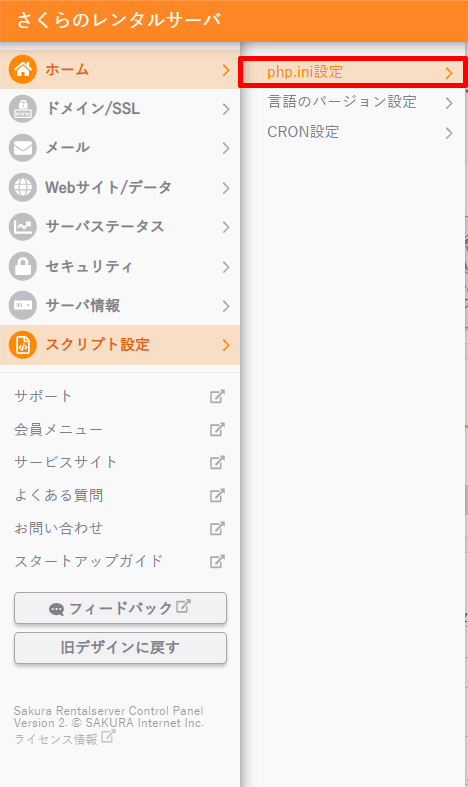
Task: Click the フィードバック button
Action: tap(121, 608)
